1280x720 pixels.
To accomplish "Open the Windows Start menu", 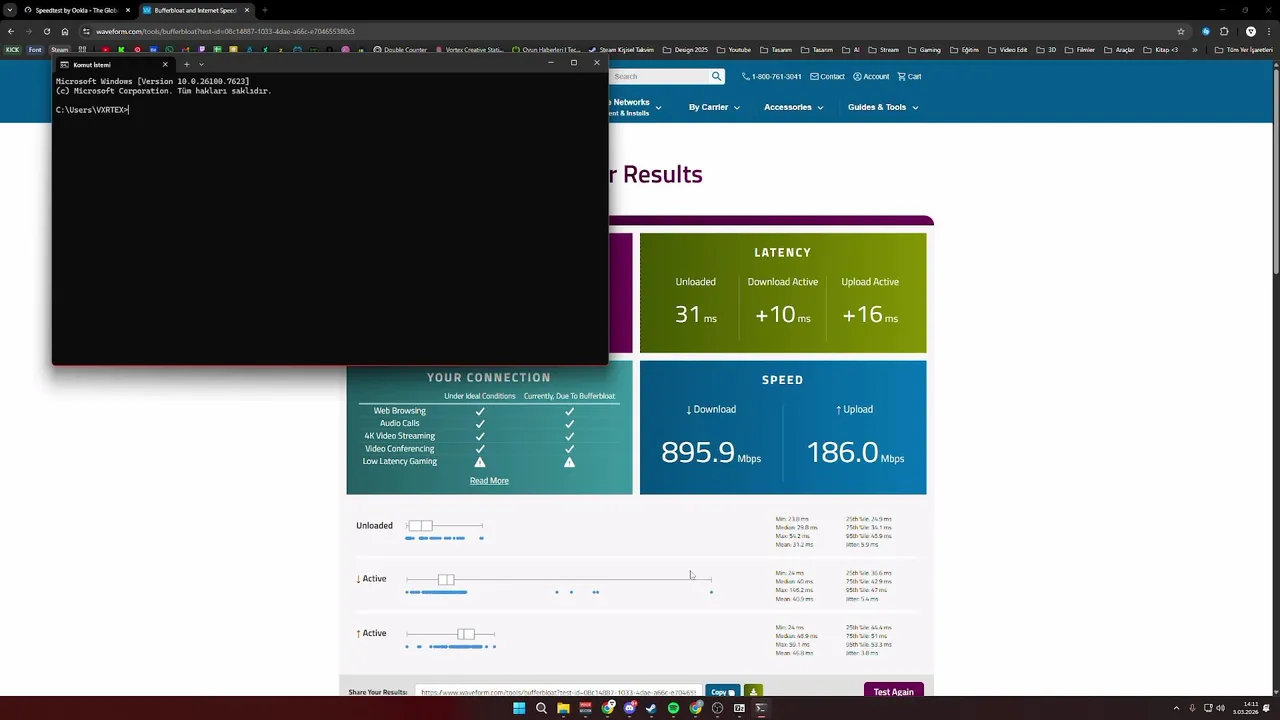I will pyautogui.click(x=519, y=708).
